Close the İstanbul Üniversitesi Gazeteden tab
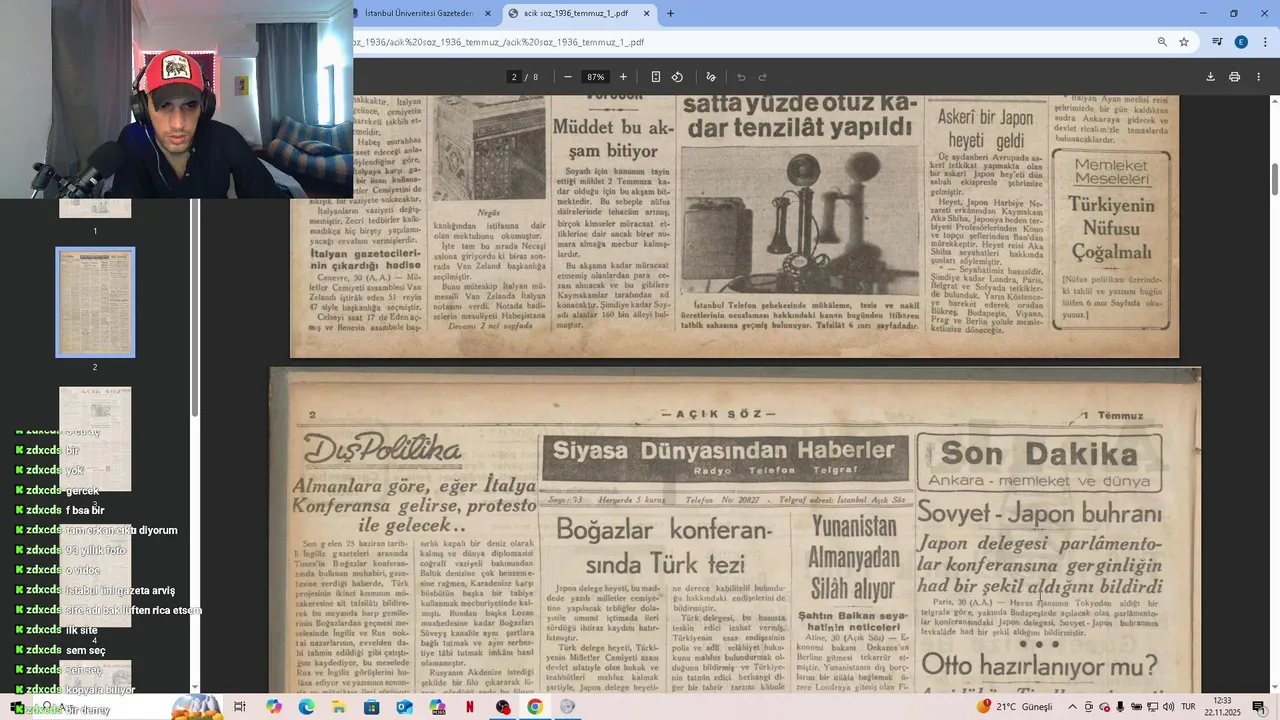The height and width of the screenshot is (720, 1280). point(488,13)
